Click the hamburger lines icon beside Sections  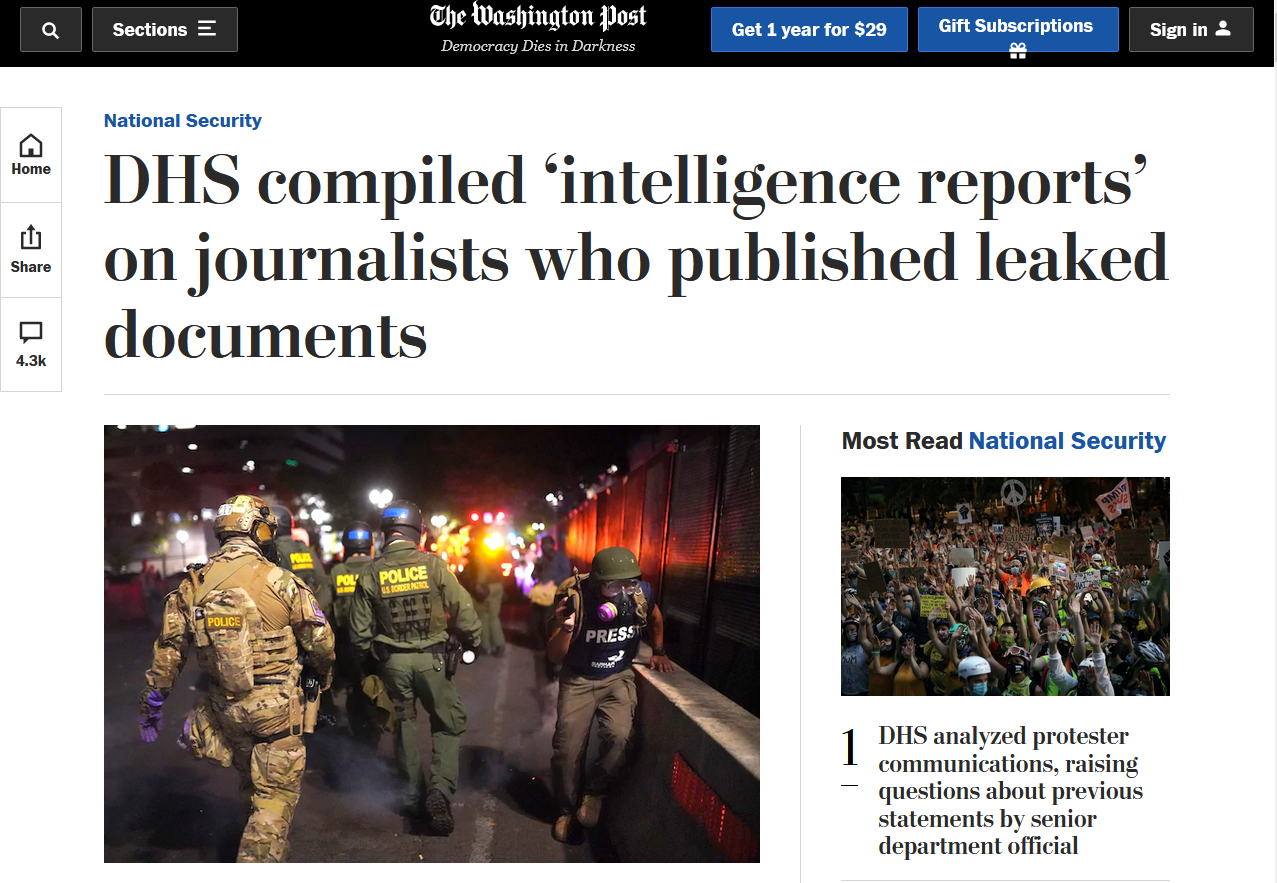coord(207,29)
